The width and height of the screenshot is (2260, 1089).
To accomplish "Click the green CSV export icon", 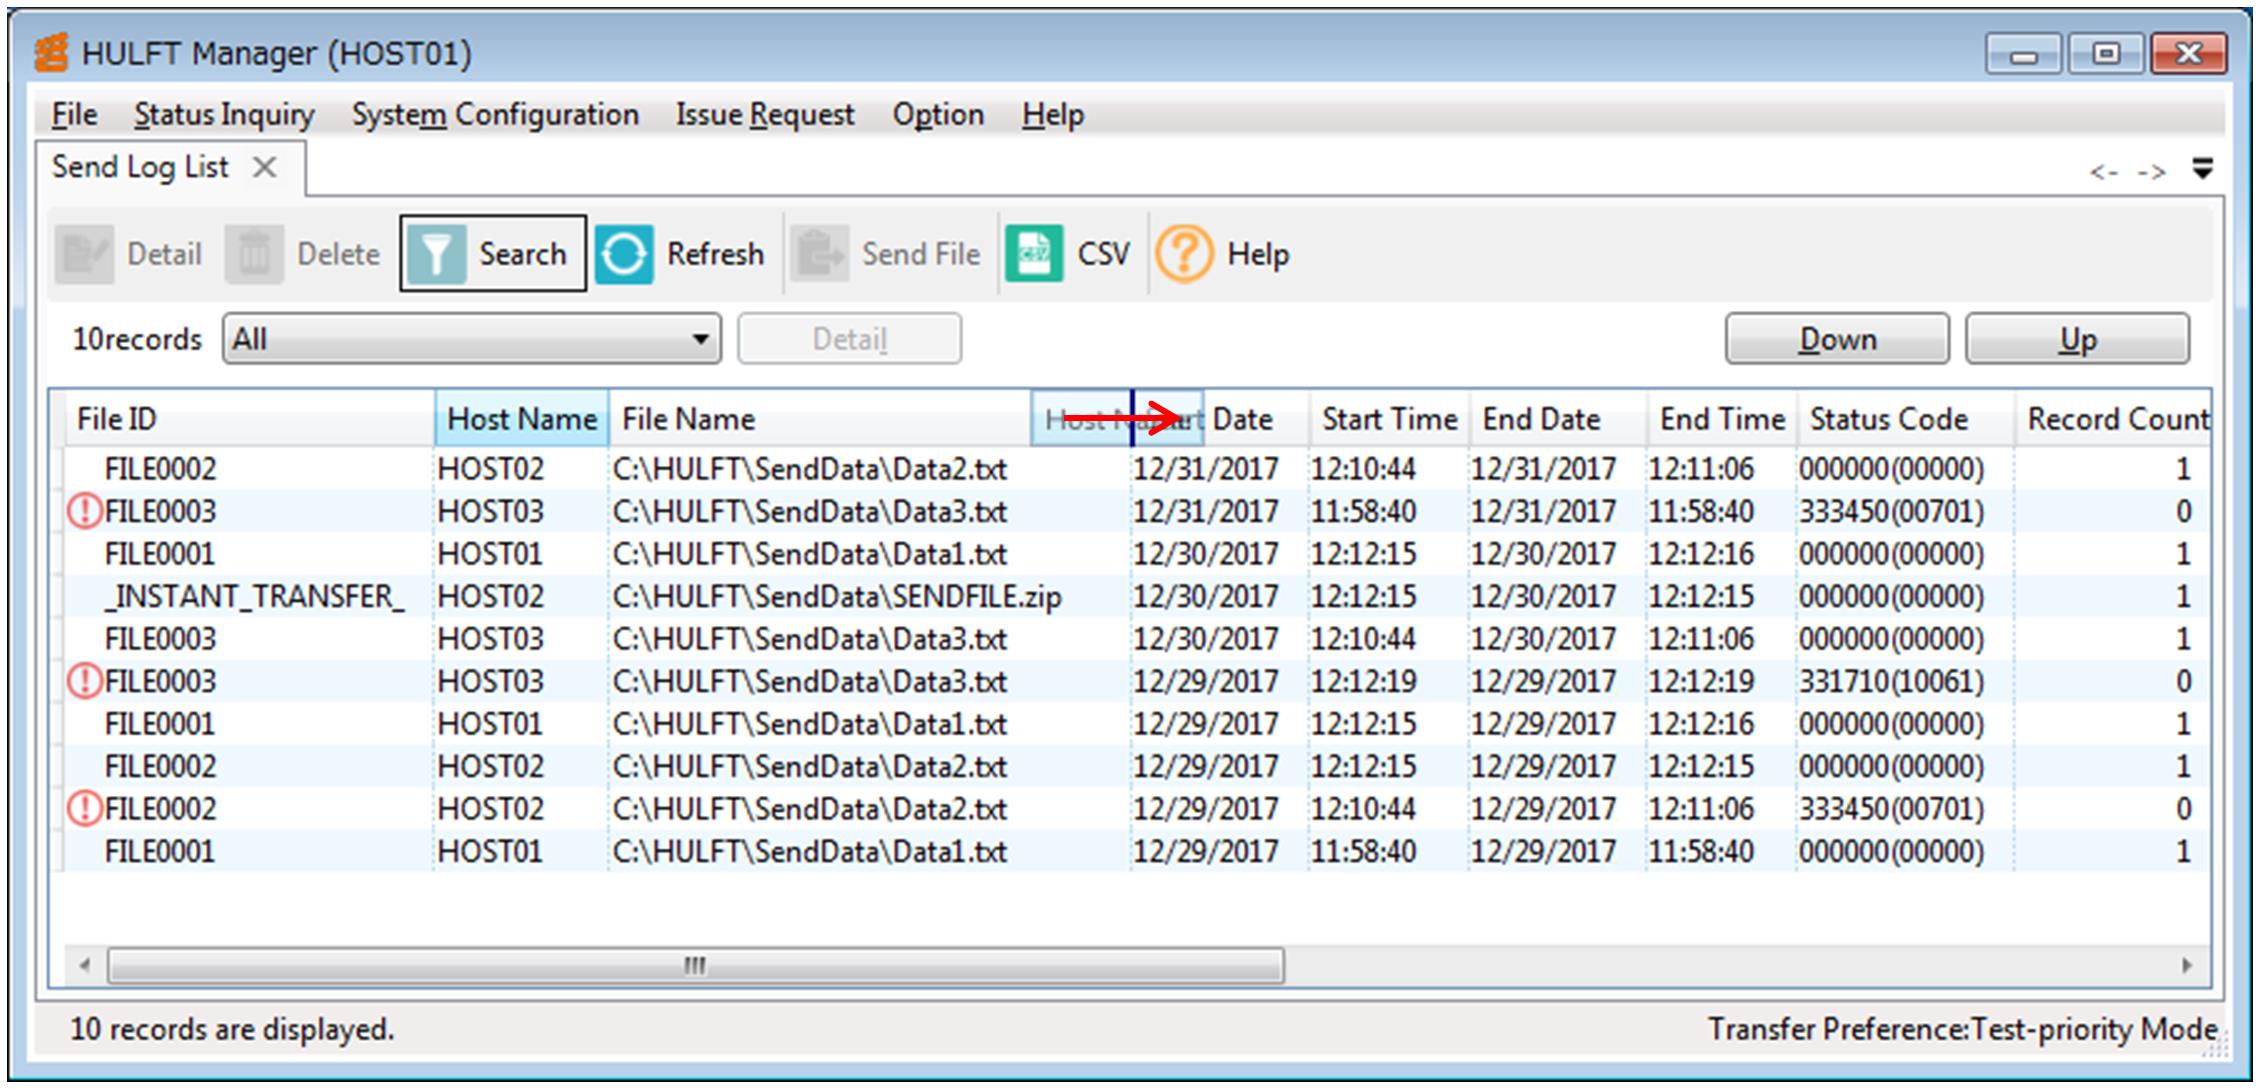I will point(1033,254).
